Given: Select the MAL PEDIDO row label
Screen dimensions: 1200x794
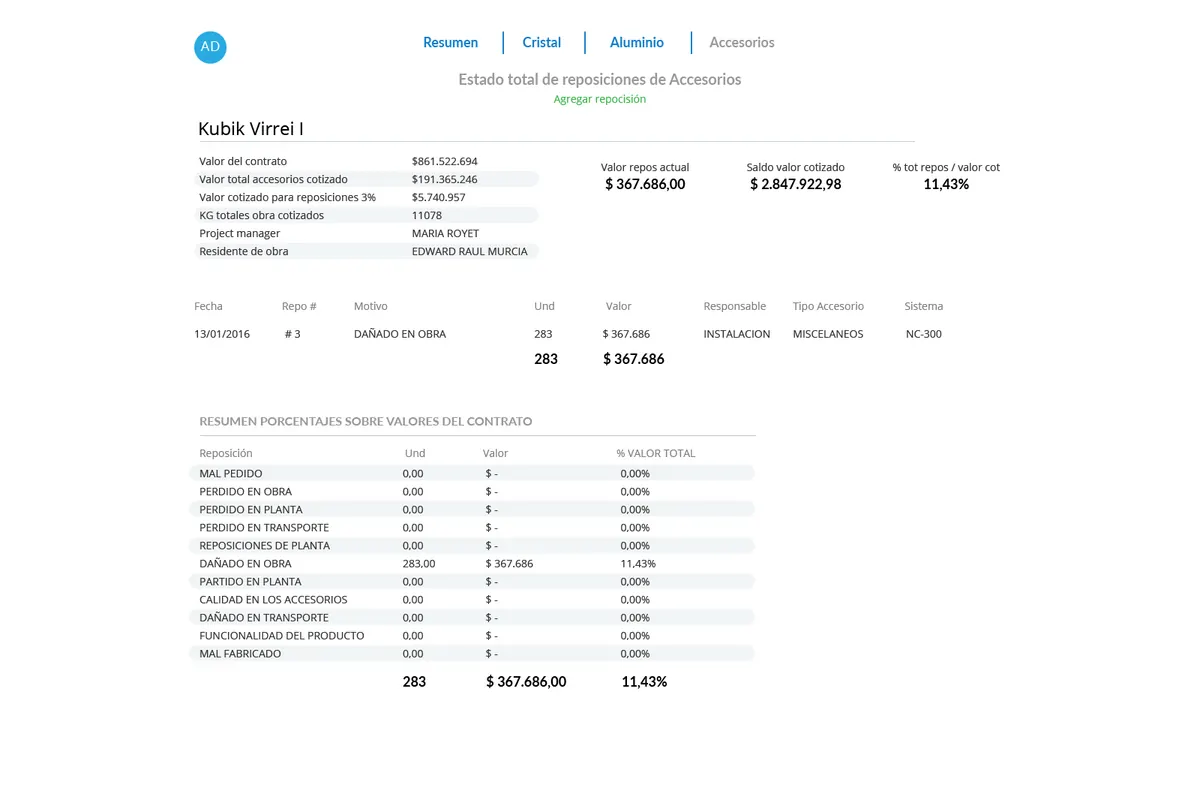Looking at the screenshot, I should (x=231, y=473).
